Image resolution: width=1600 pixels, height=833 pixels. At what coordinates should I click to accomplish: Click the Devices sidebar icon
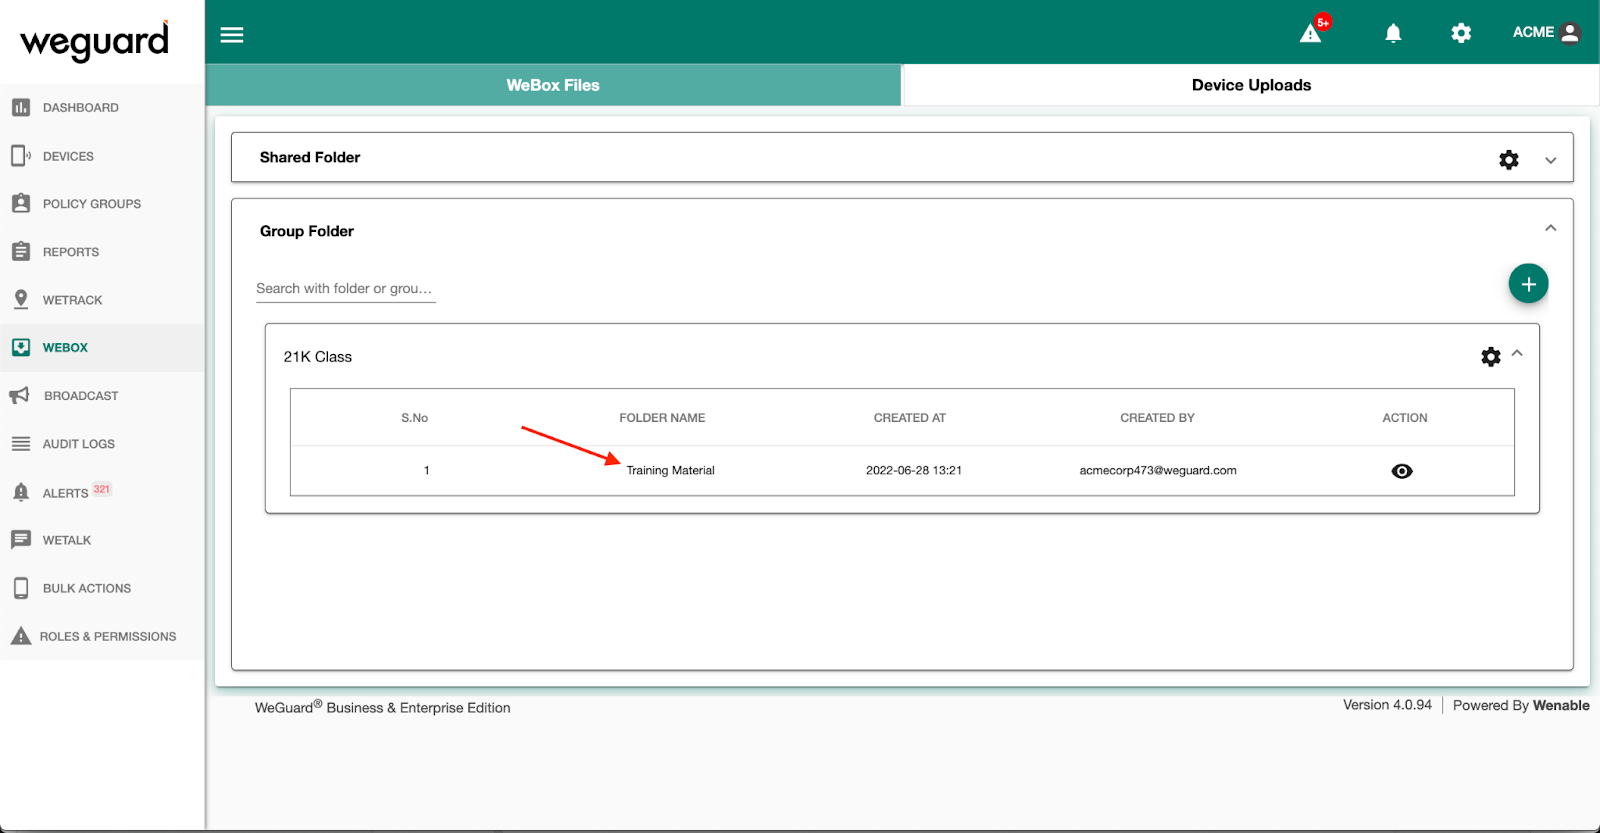(x=21, y=155)
